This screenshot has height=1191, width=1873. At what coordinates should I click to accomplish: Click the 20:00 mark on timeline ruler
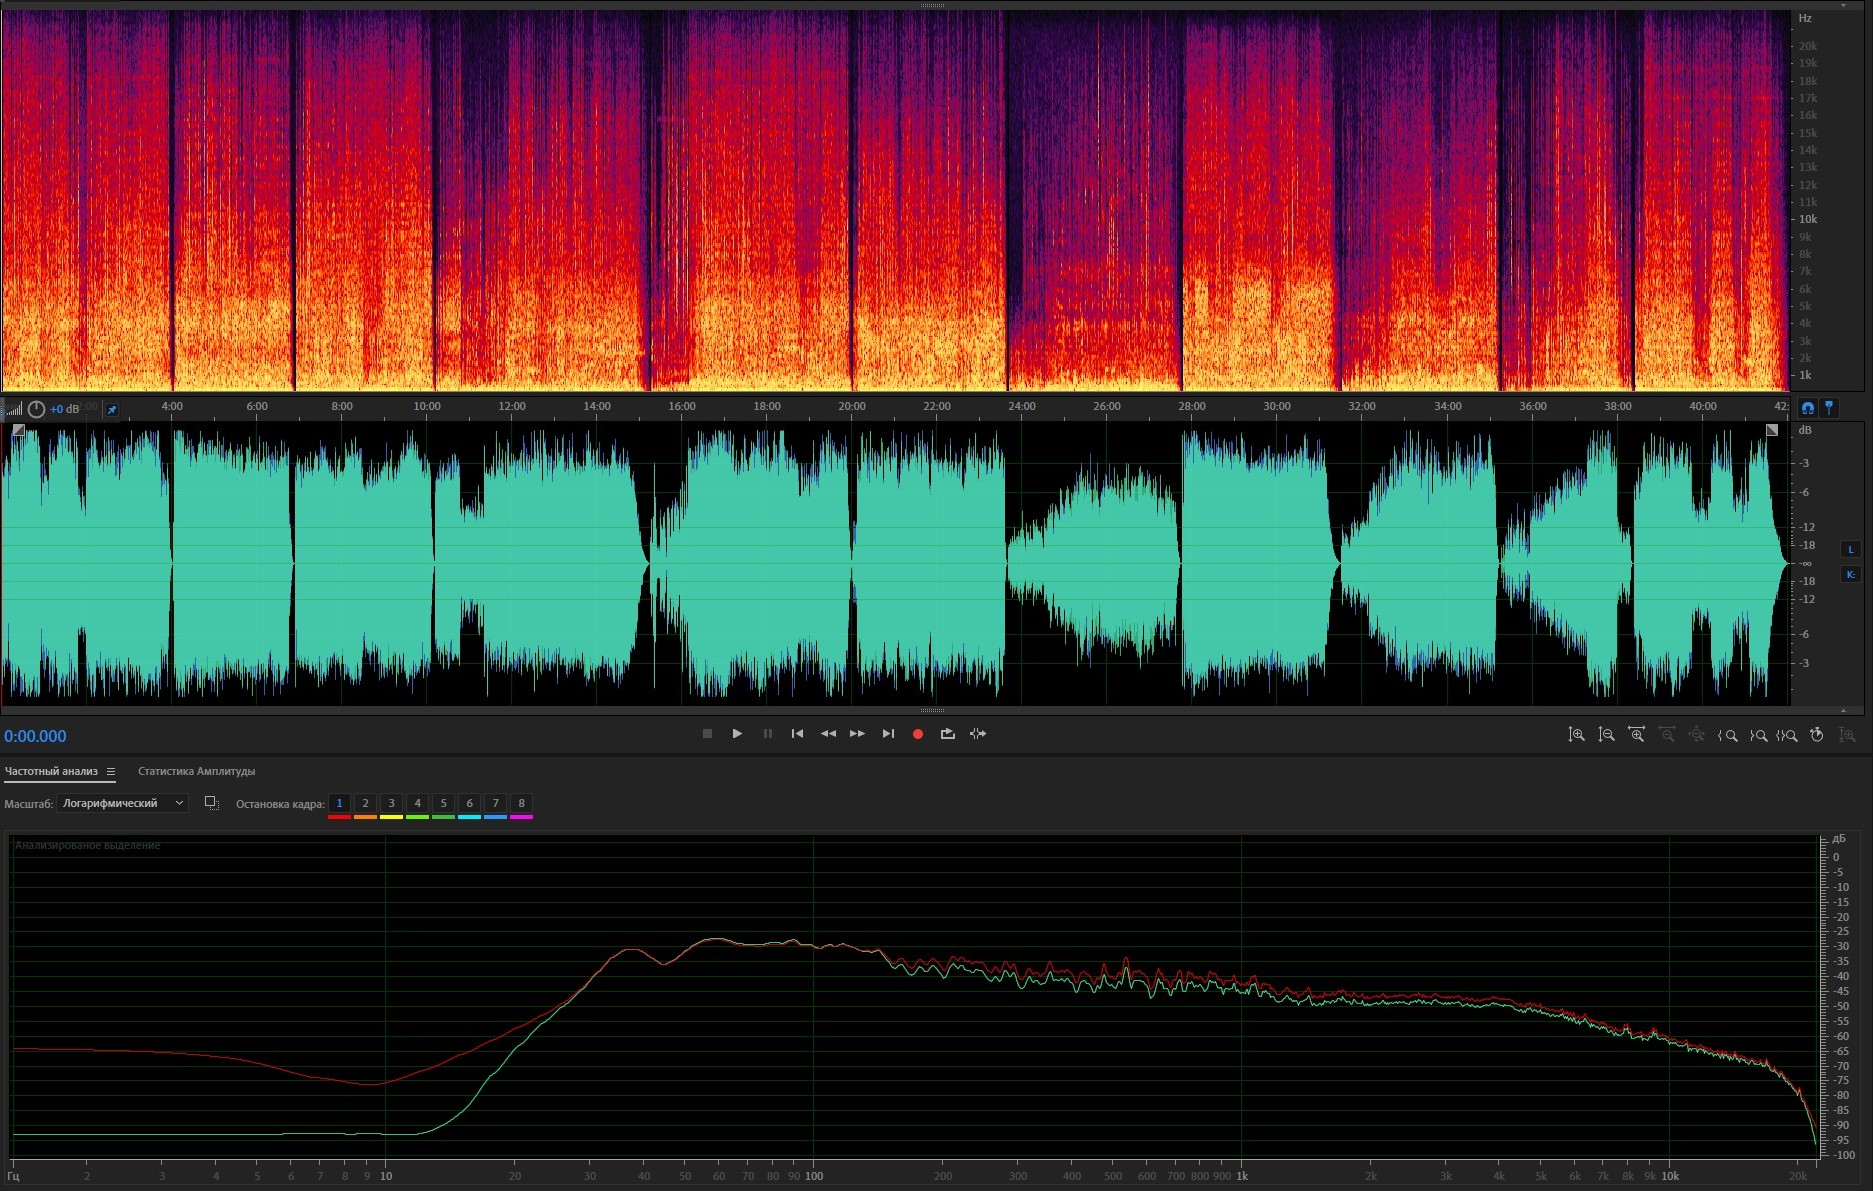(852, 407)
